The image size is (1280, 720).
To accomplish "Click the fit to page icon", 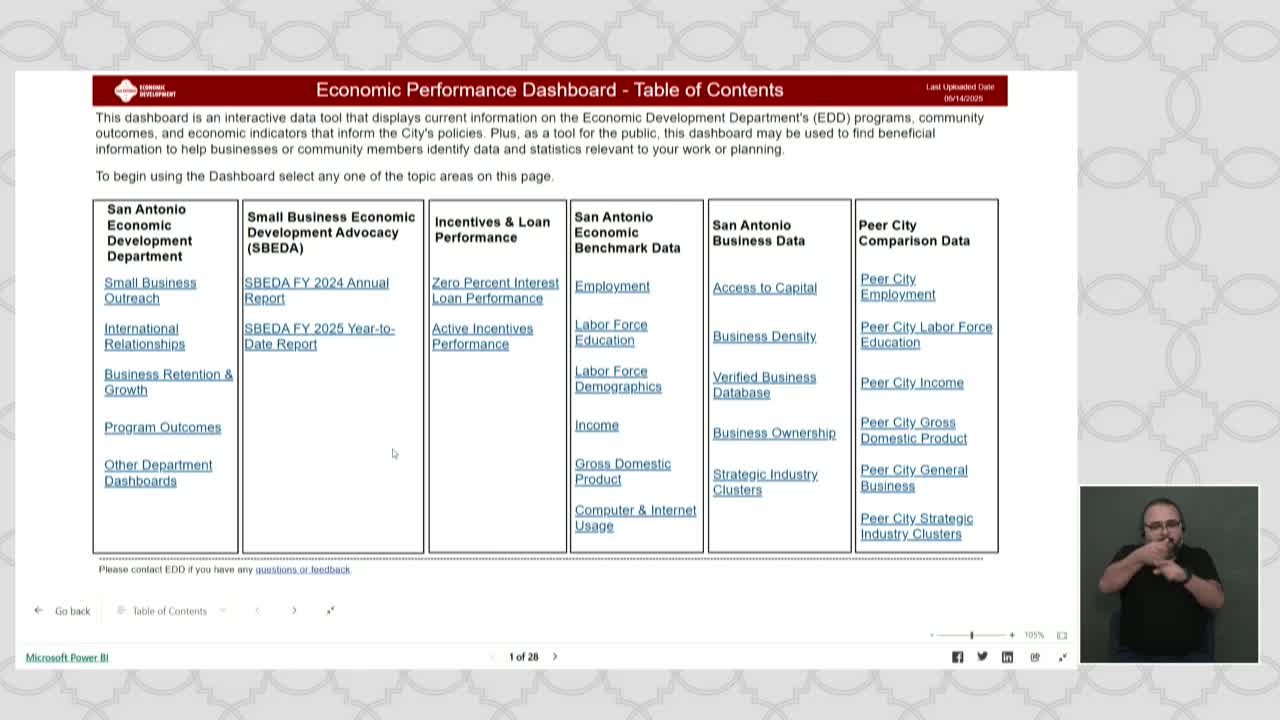I will click(1062, 635).
